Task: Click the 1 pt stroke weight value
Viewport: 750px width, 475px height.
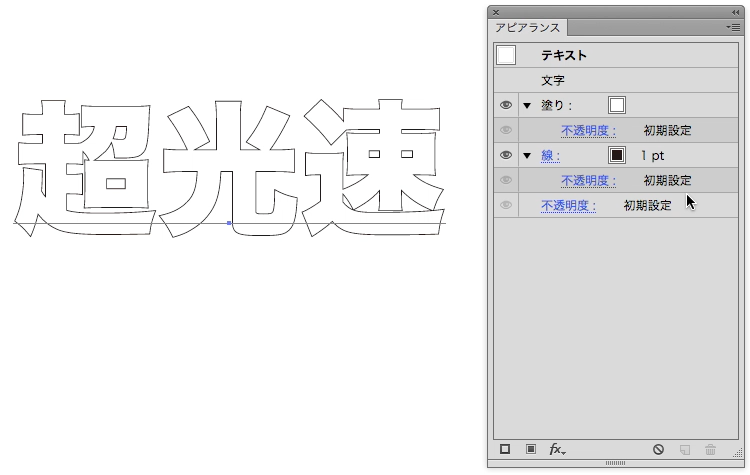Action: (652, 155)
